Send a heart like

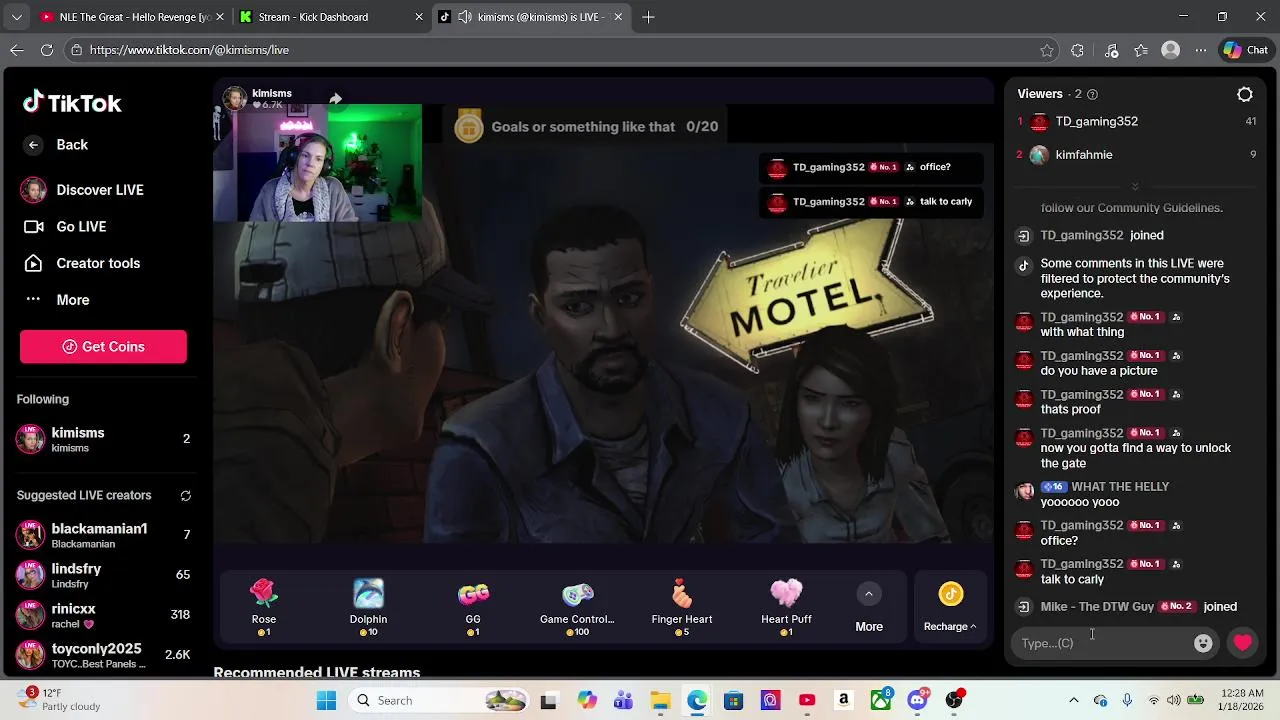pos(1243,643)
